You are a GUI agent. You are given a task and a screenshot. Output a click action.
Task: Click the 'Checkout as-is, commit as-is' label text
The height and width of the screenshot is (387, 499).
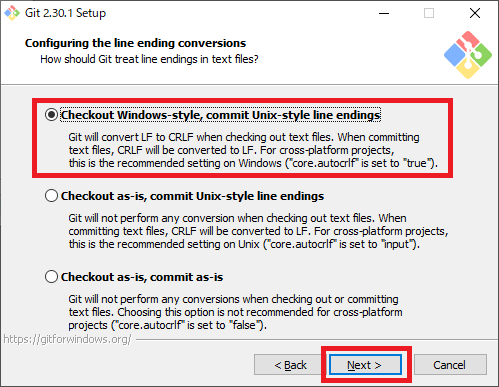pos(142,277)
